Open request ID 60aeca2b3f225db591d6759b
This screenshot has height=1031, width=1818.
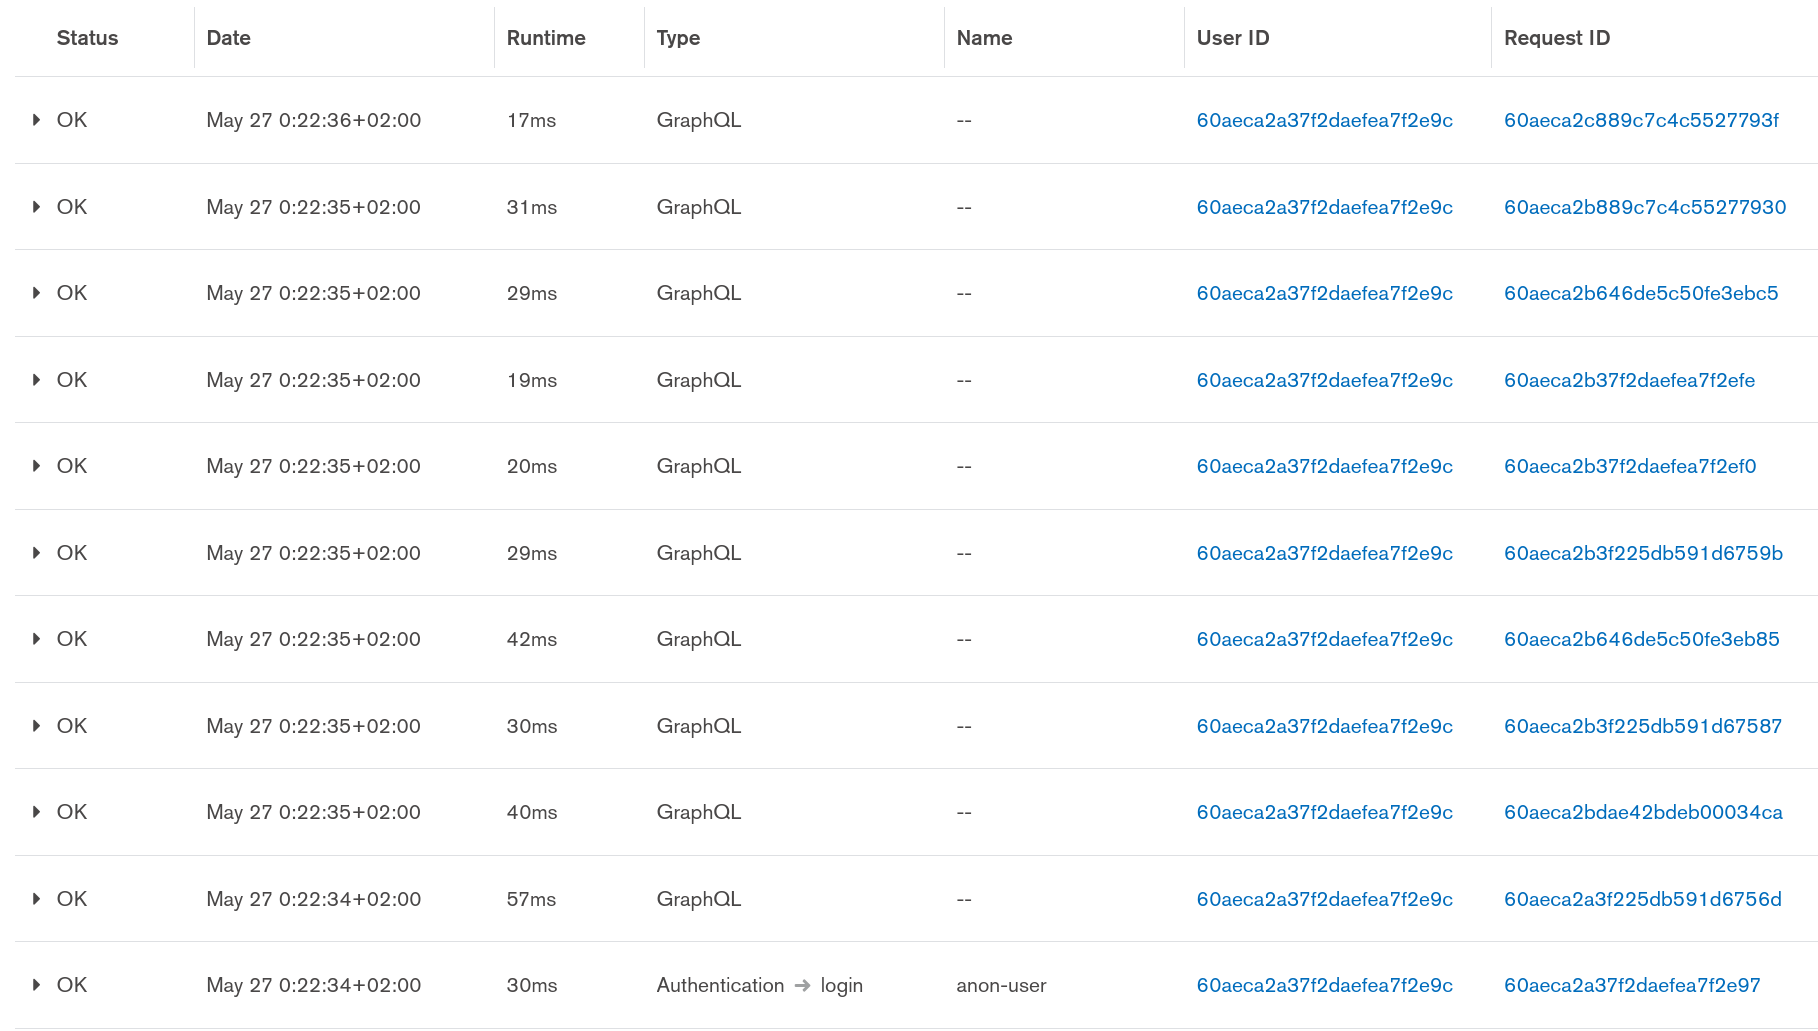1643,553
